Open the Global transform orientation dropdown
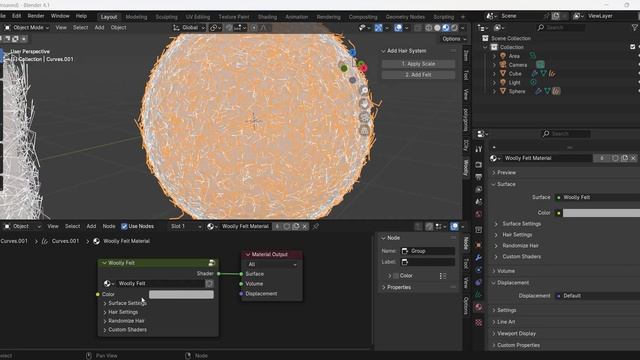This screenshot has height=360, width=640. (x=189, y=28)
